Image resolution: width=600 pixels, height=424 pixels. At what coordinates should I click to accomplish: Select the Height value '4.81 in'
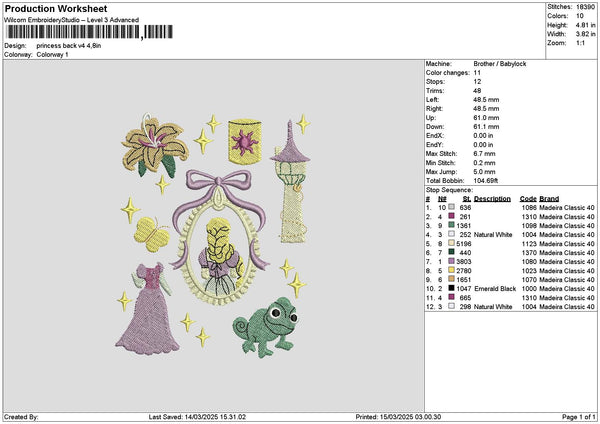pyautogui.click(x=585, y=25)
